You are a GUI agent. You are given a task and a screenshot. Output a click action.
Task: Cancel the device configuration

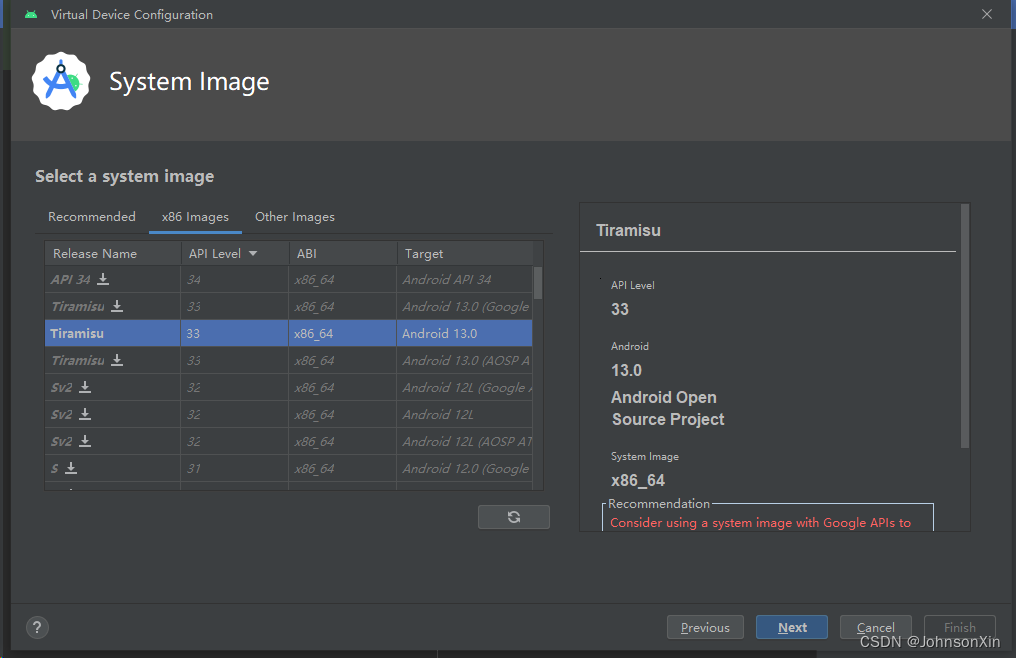coord(875,627)
